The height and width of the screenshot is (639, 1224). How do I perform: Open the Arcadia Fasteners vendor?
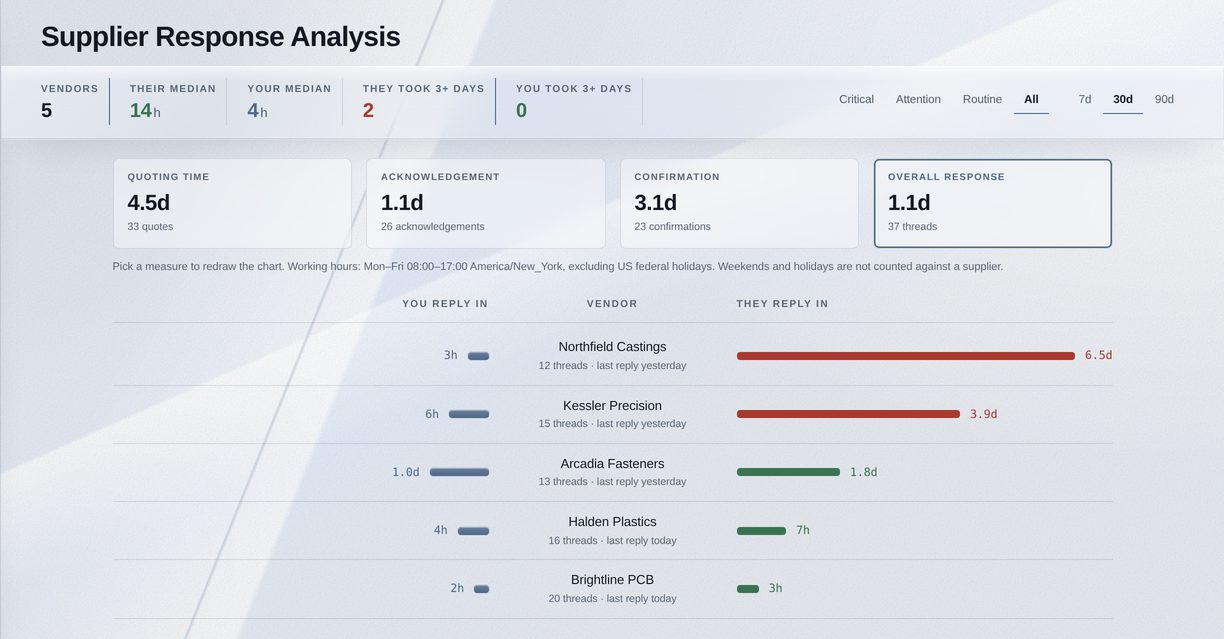coord(612,463)
